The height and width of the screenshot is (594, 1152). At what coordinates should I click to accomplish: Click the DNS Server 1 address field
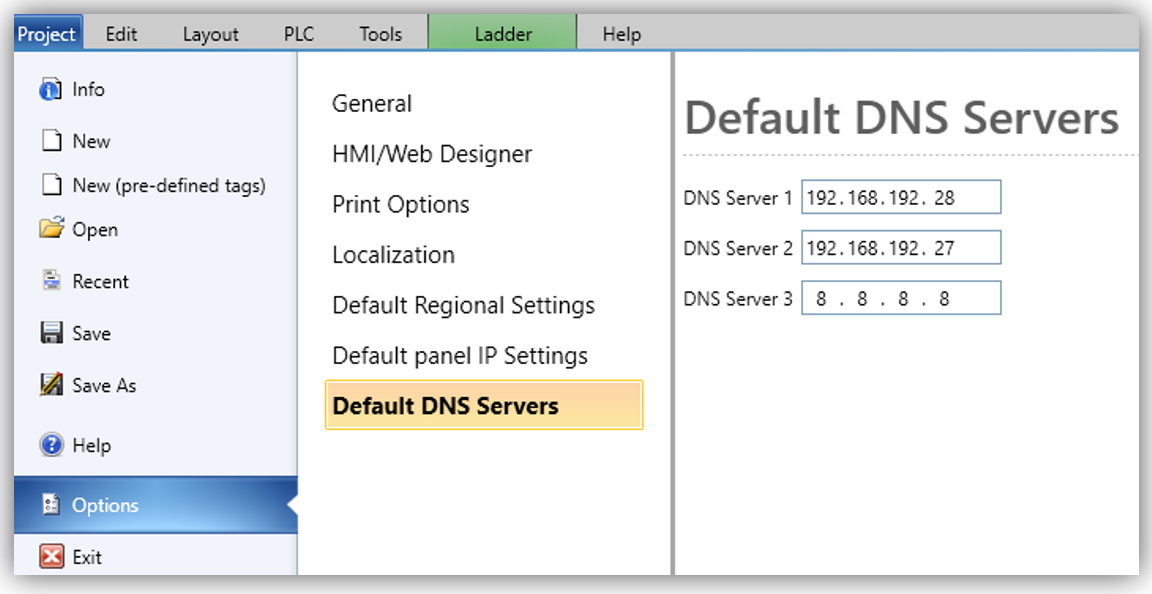point(901,197)
